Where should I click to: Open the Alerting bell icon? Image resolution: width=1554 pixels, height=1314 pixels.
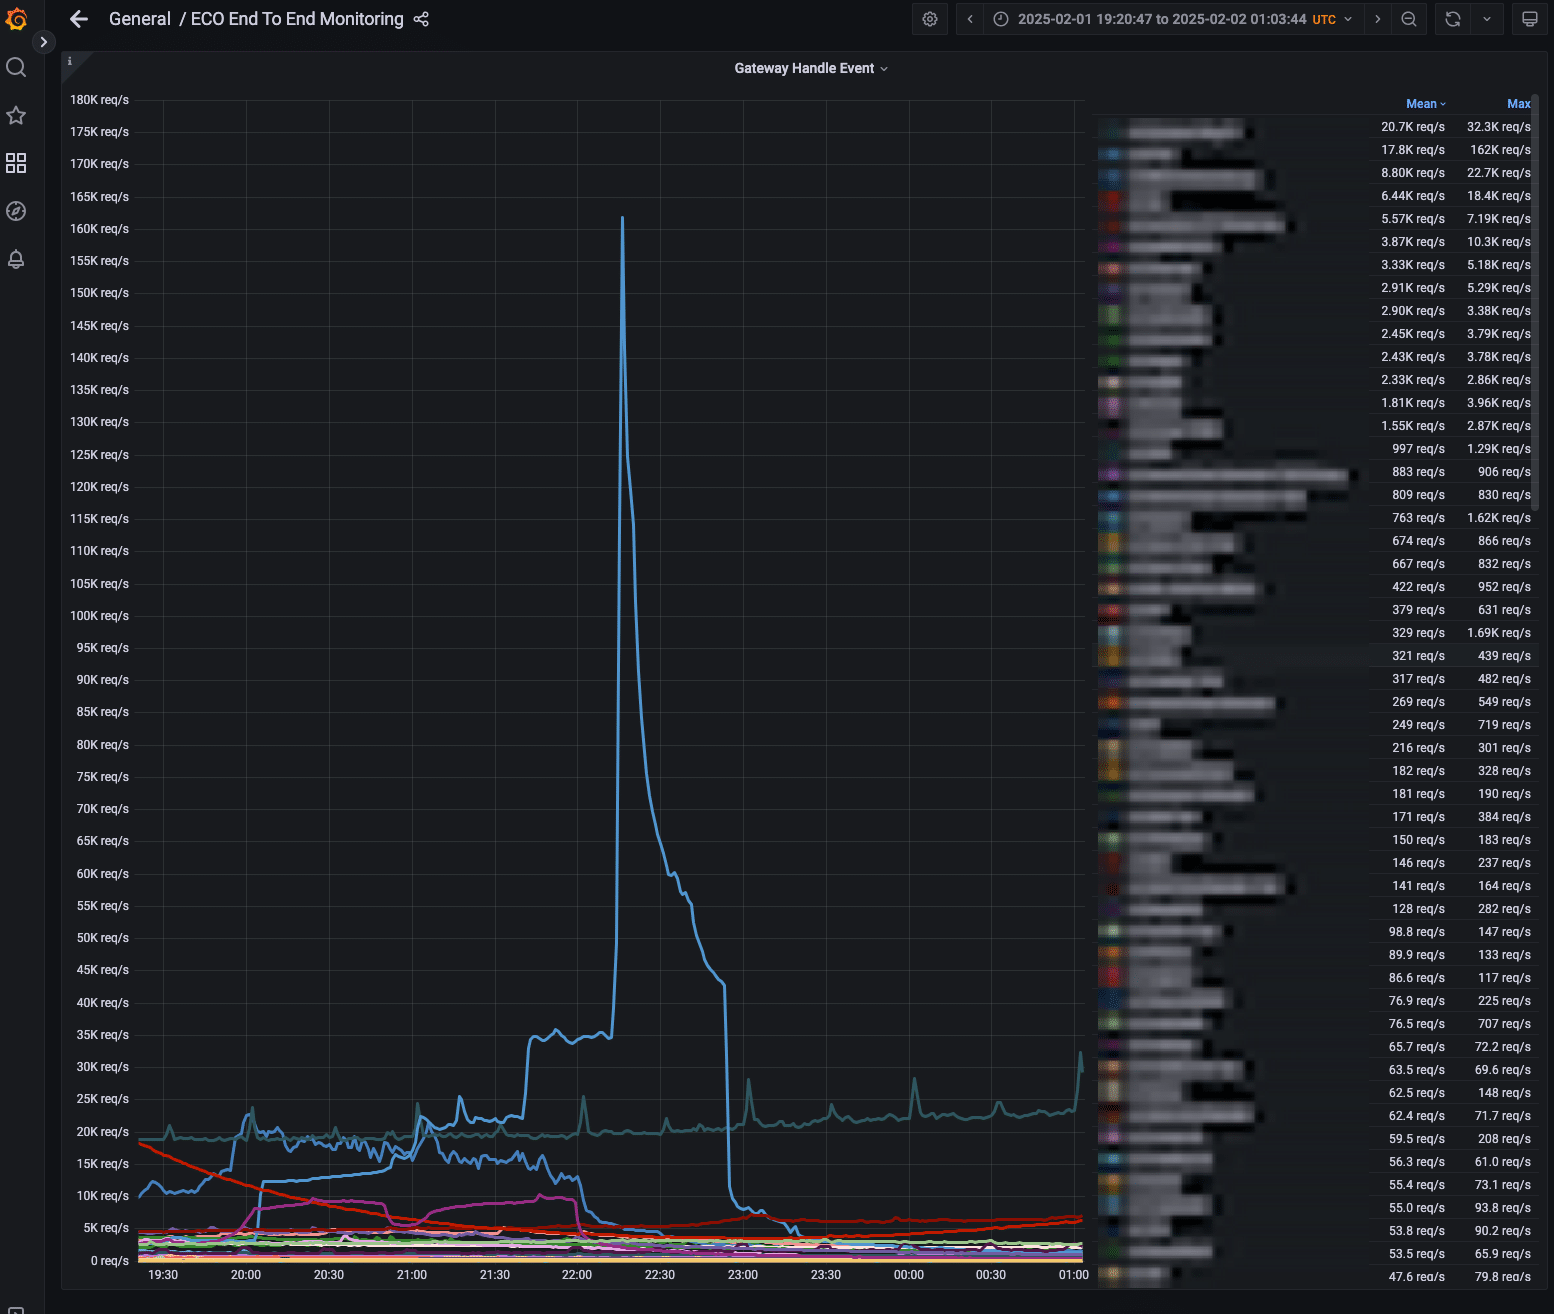coord(16,259)
